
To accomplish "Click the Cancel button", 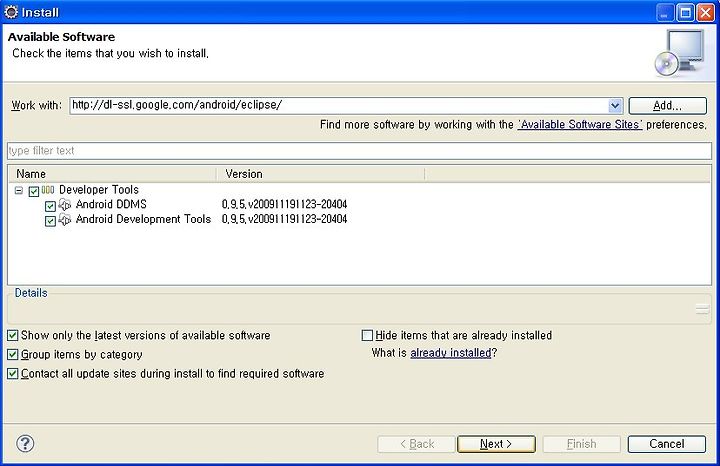I will pos(667,444).
